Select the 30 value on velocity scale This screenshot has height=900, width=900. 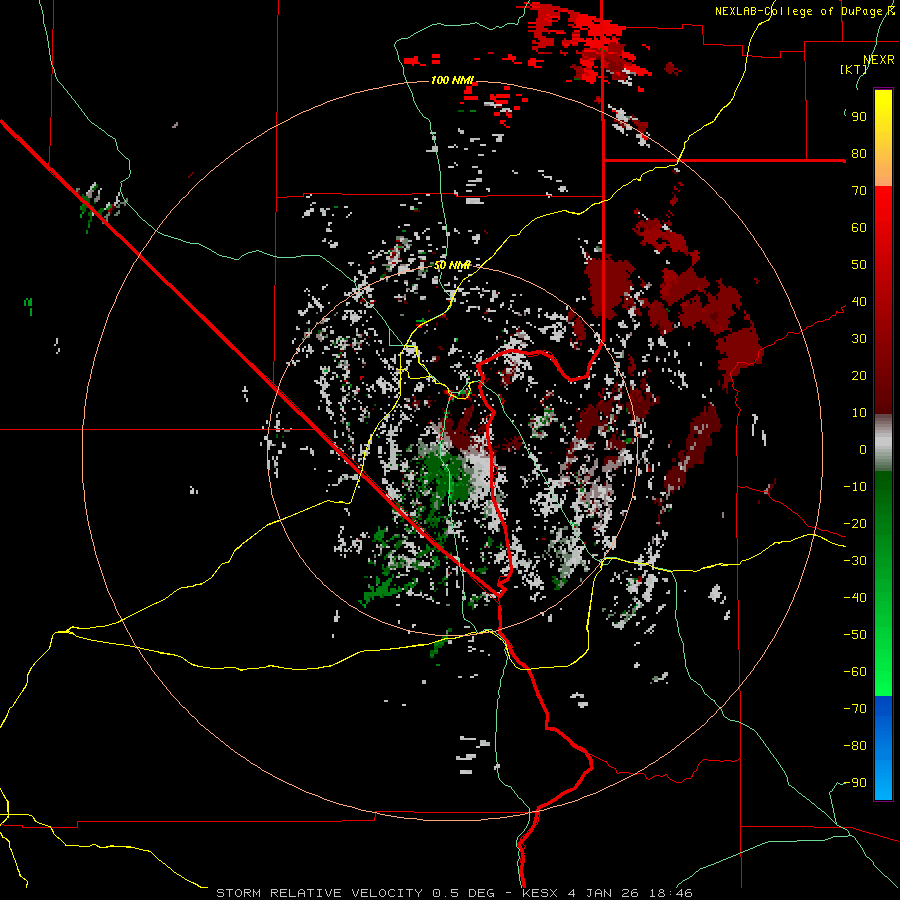tap(859, 339)
